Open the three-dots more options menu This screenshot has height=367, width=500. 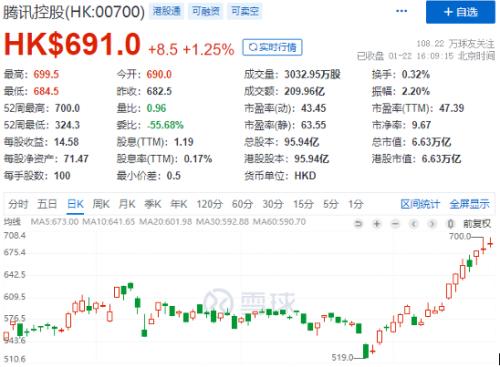(401, 11)
